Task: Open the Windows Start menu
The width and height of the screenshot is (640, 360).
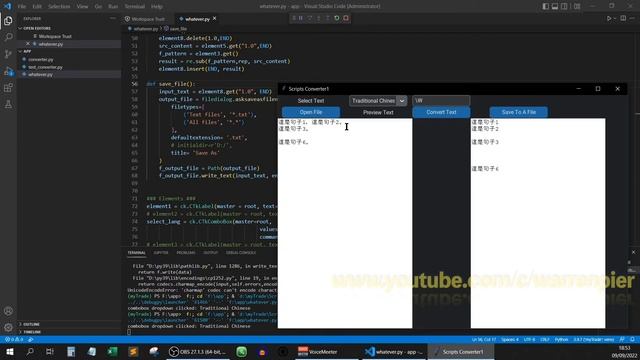Action: pos(9,351)
